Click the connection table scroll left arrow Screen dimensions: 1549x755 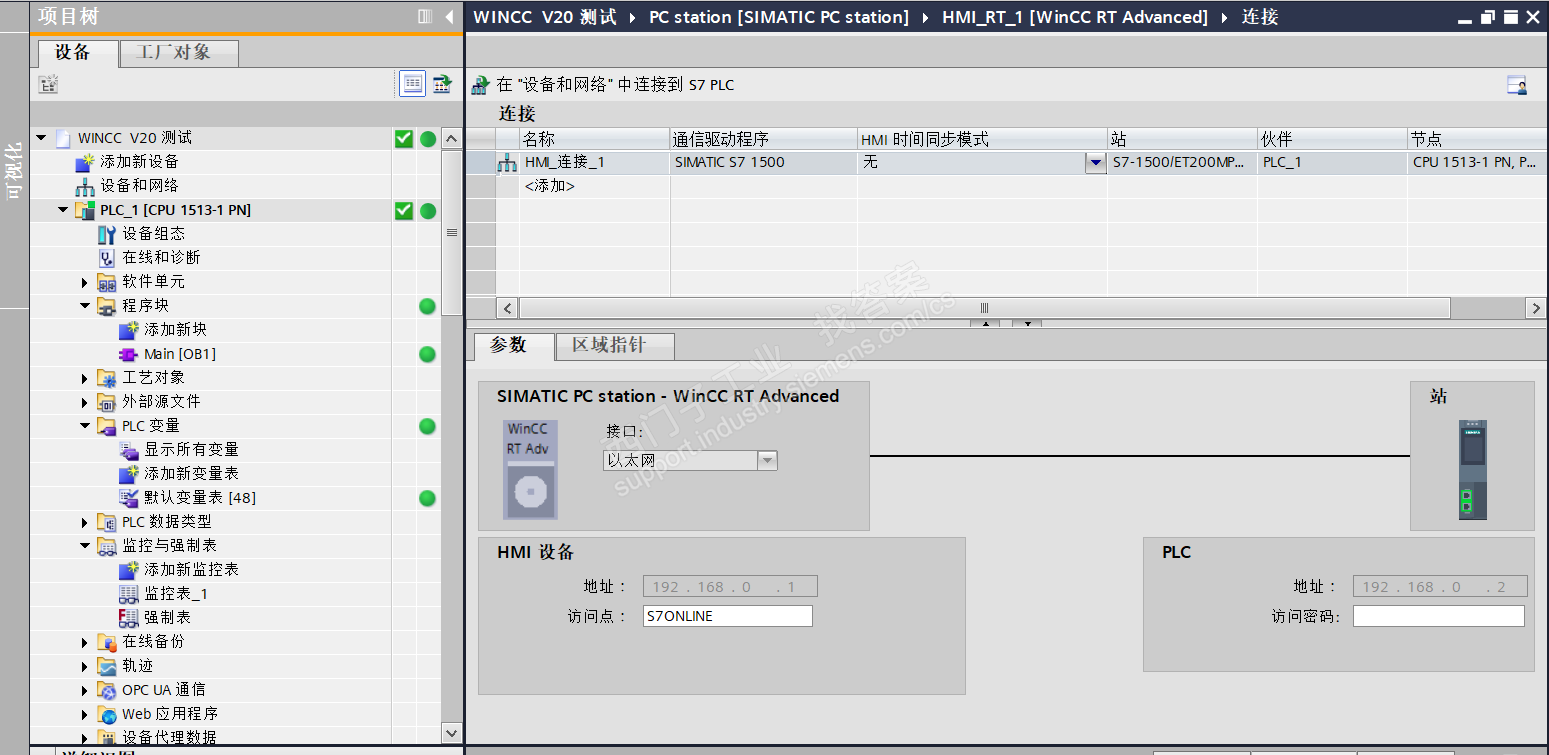click(507, 309)
